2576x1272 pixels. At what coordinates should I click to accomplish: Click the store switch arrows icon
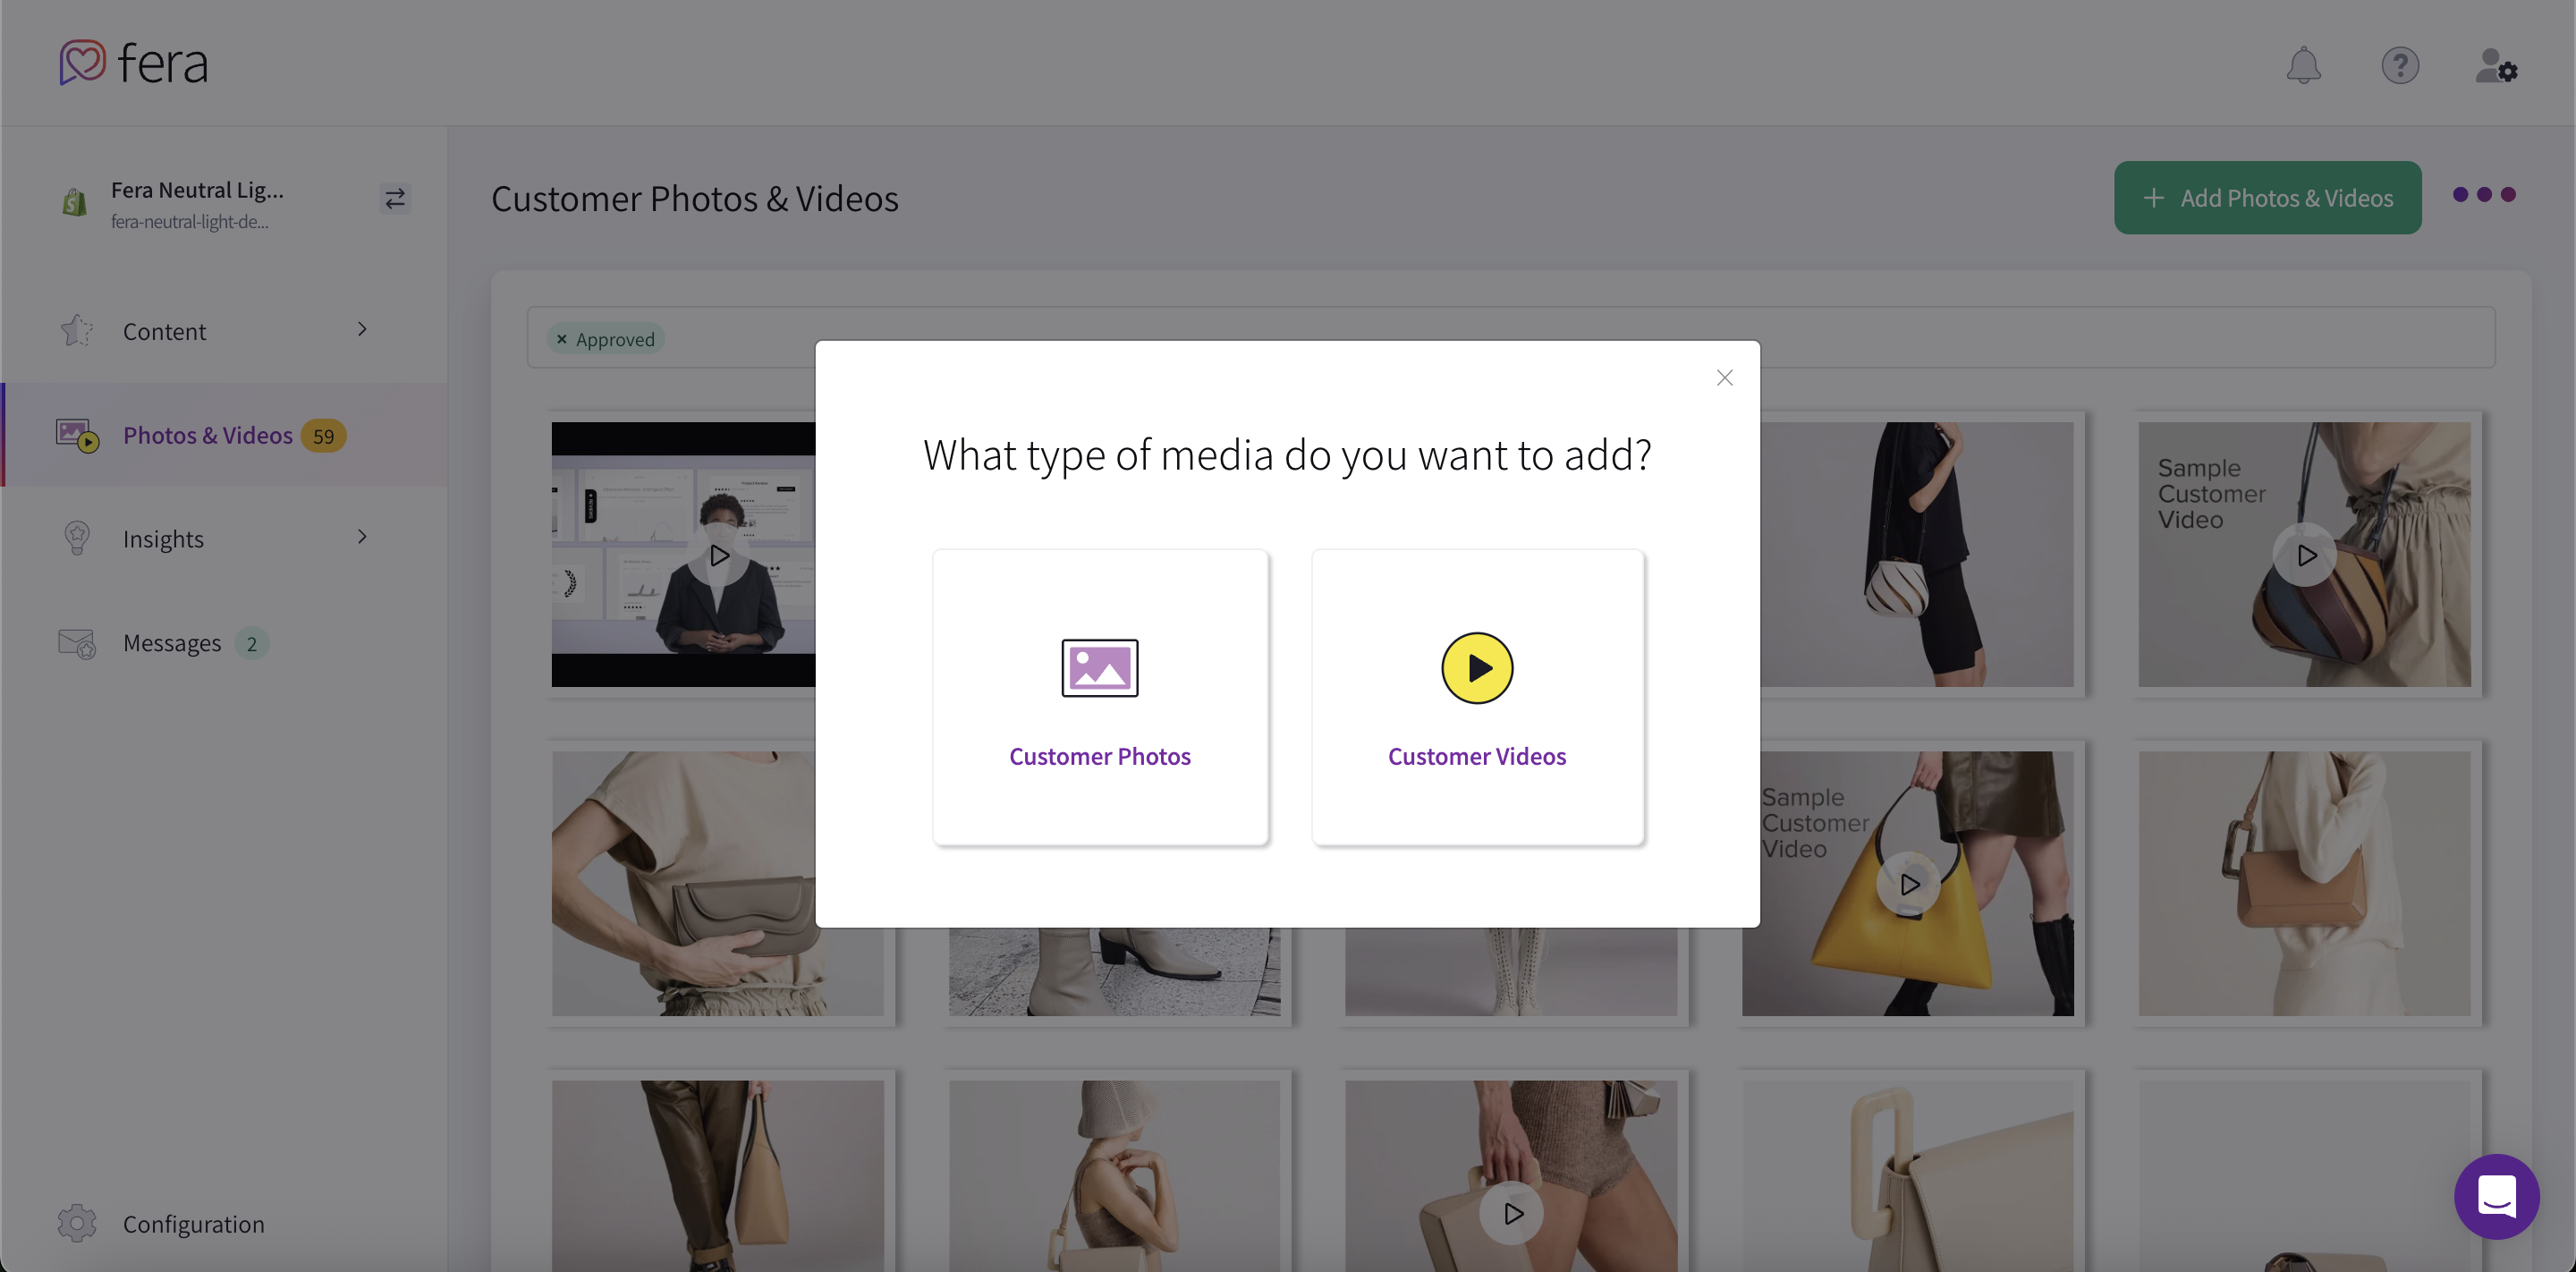395,199
